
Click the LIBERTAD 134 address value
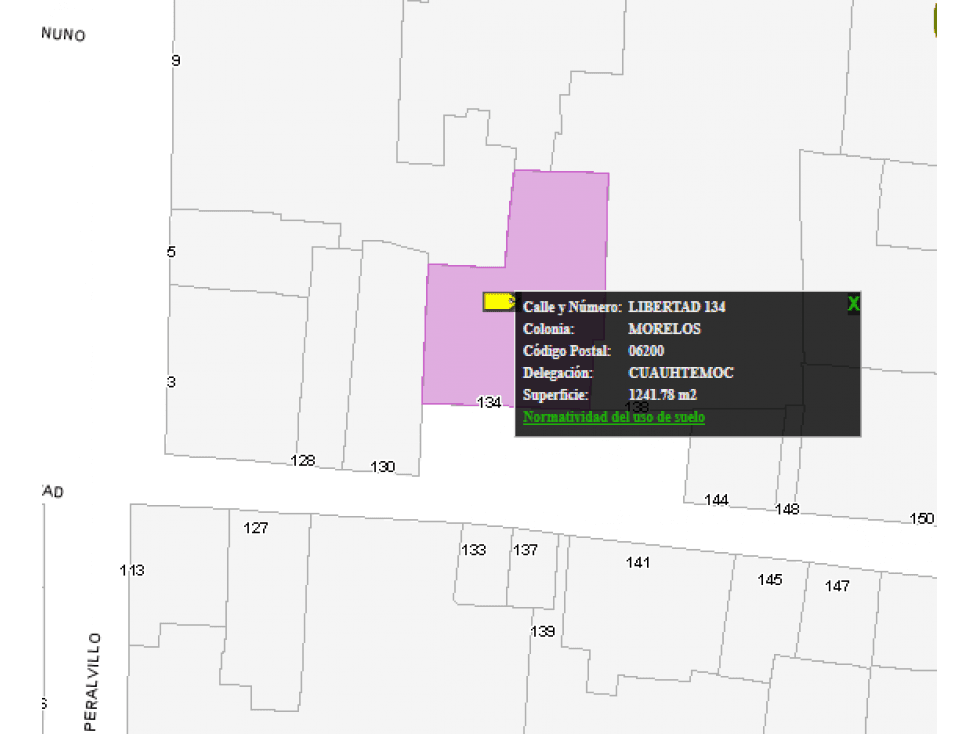pos(677,306)
